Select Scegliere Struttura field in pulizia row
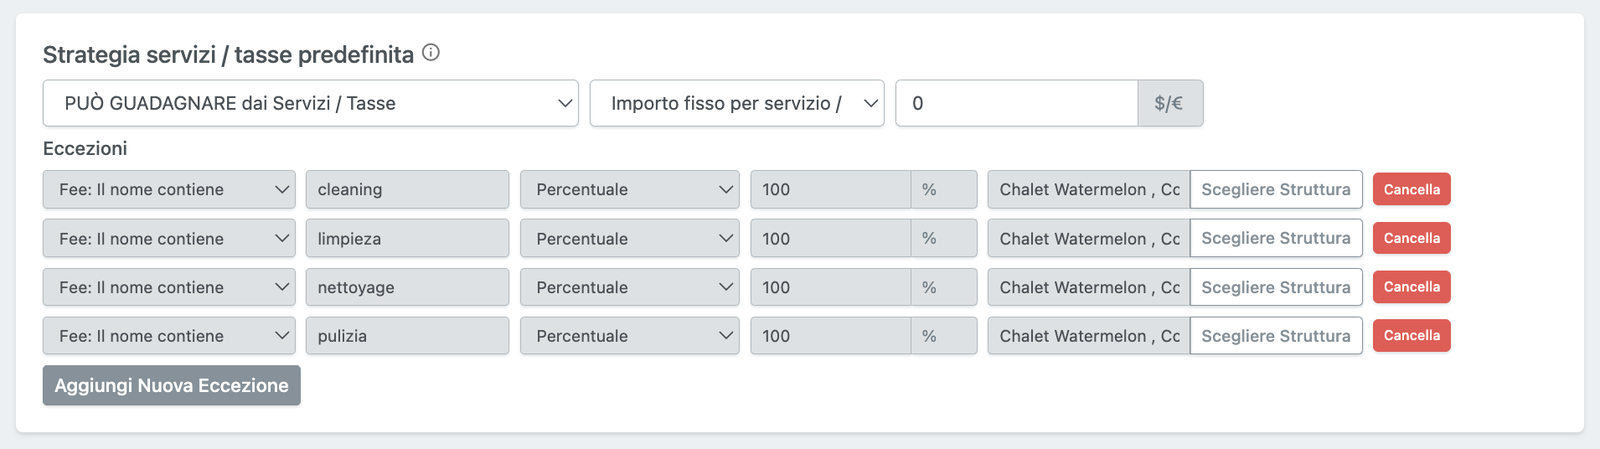Viewport: 1600px width, 449px height. point(1275,336)
